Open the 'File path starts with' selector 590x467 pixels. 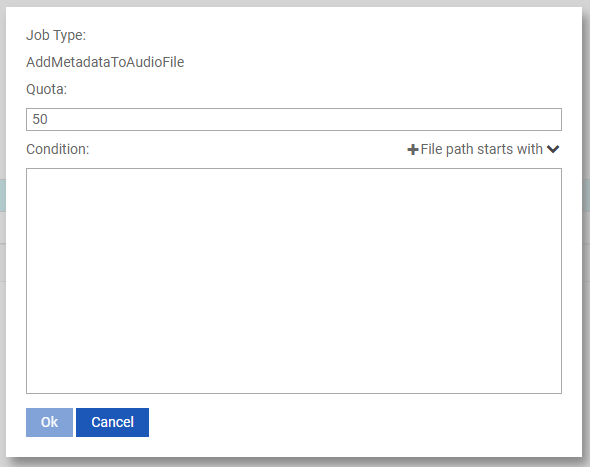[x=481, y=149]
